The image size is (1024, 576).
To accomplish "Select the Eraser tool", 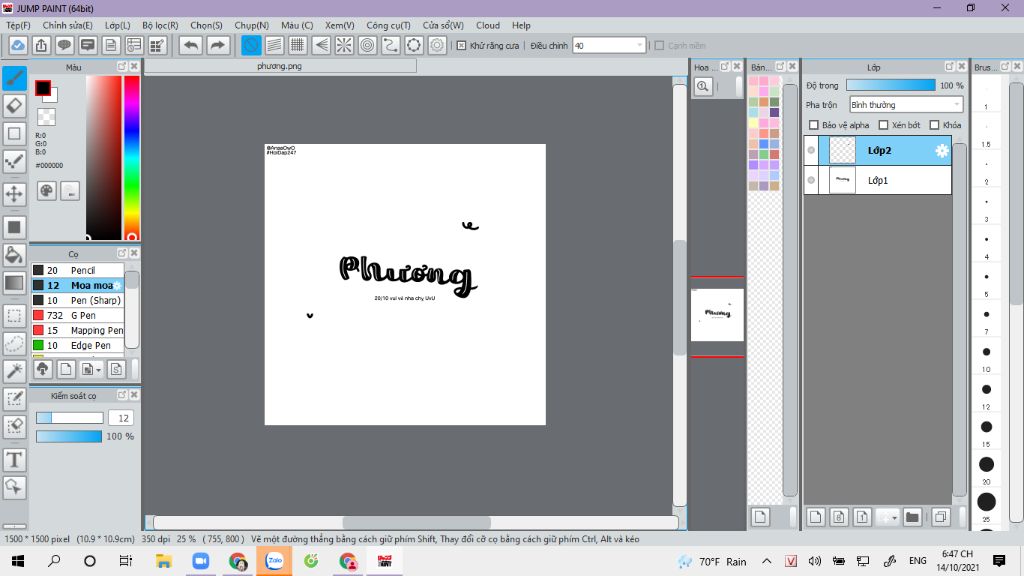I will pos(14,106).
